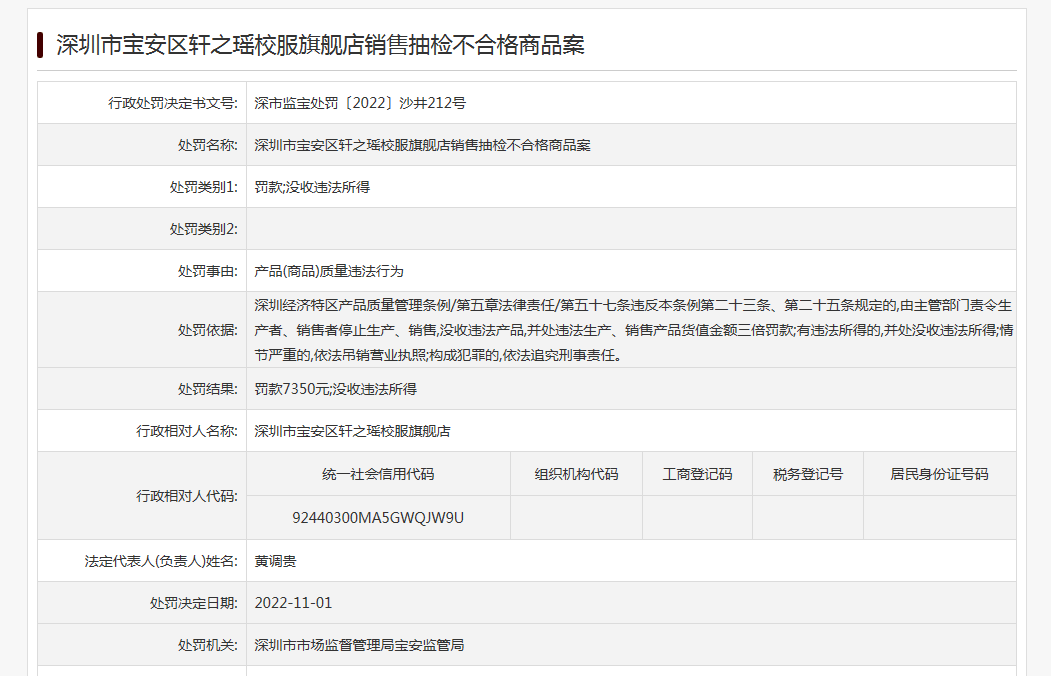Click the dark red bar beside the page title

(40, 45)
